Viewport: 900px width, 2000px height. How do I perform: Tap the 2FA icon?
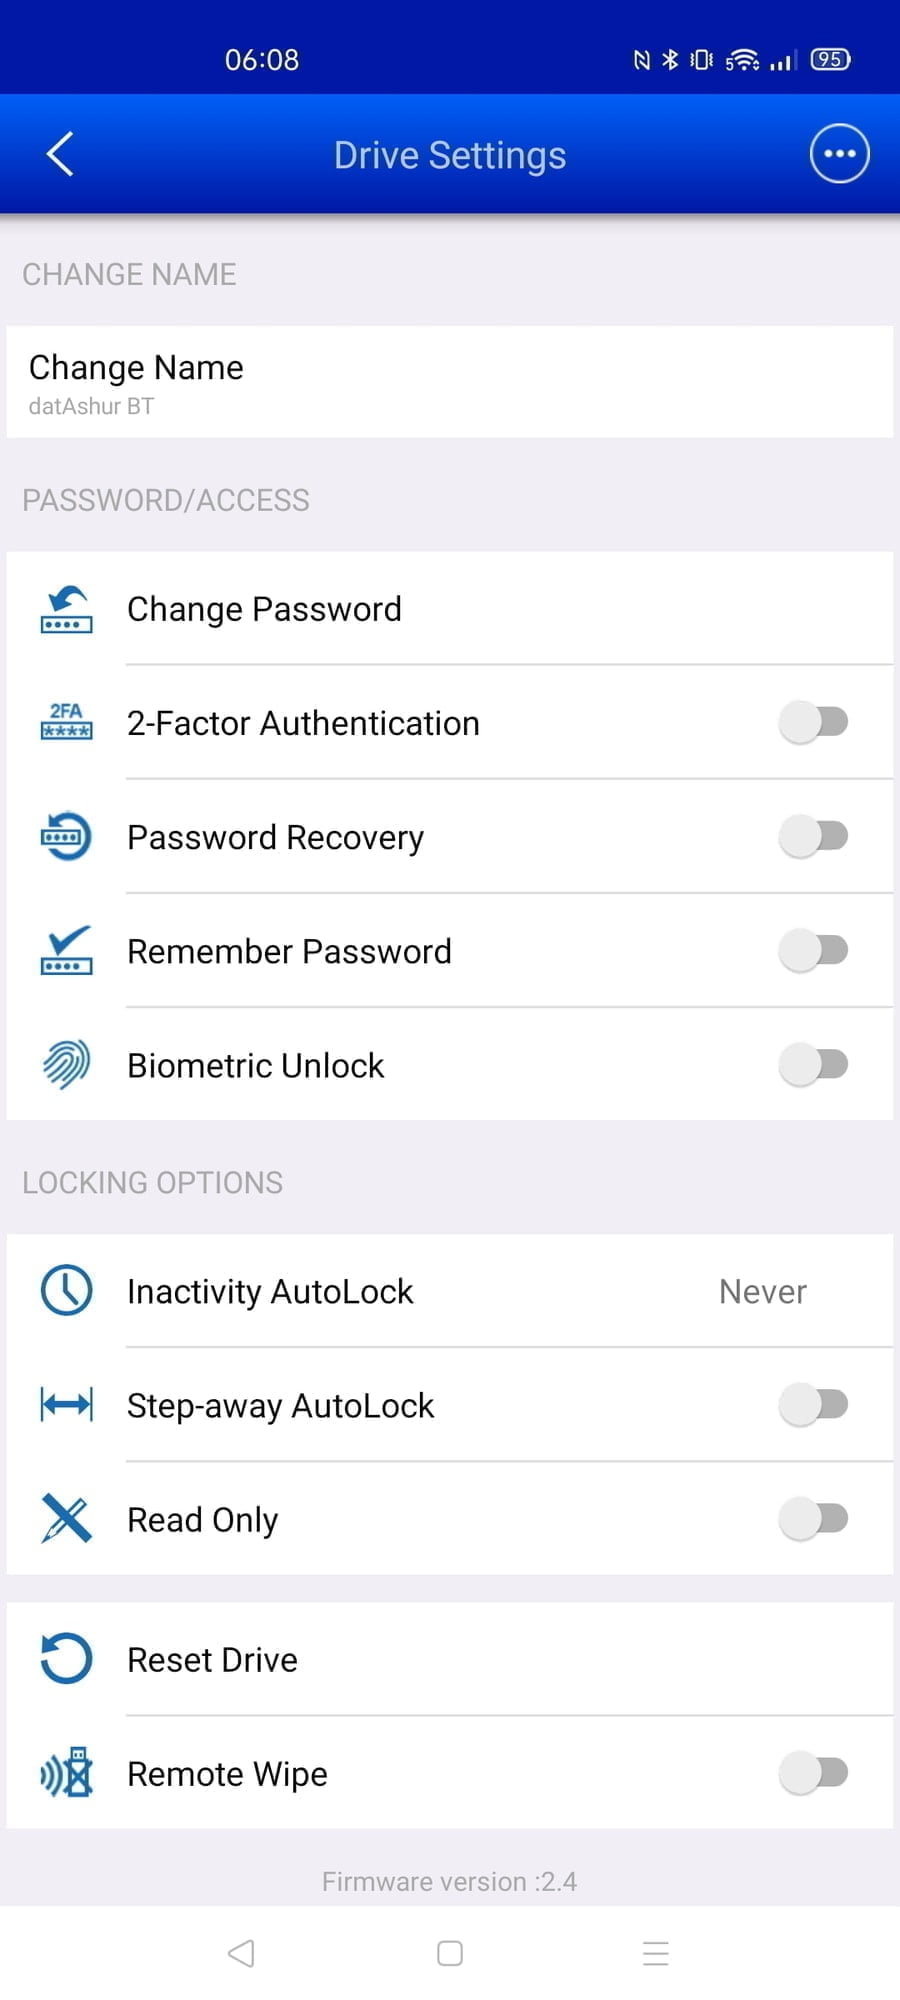[x=66, y=722]
